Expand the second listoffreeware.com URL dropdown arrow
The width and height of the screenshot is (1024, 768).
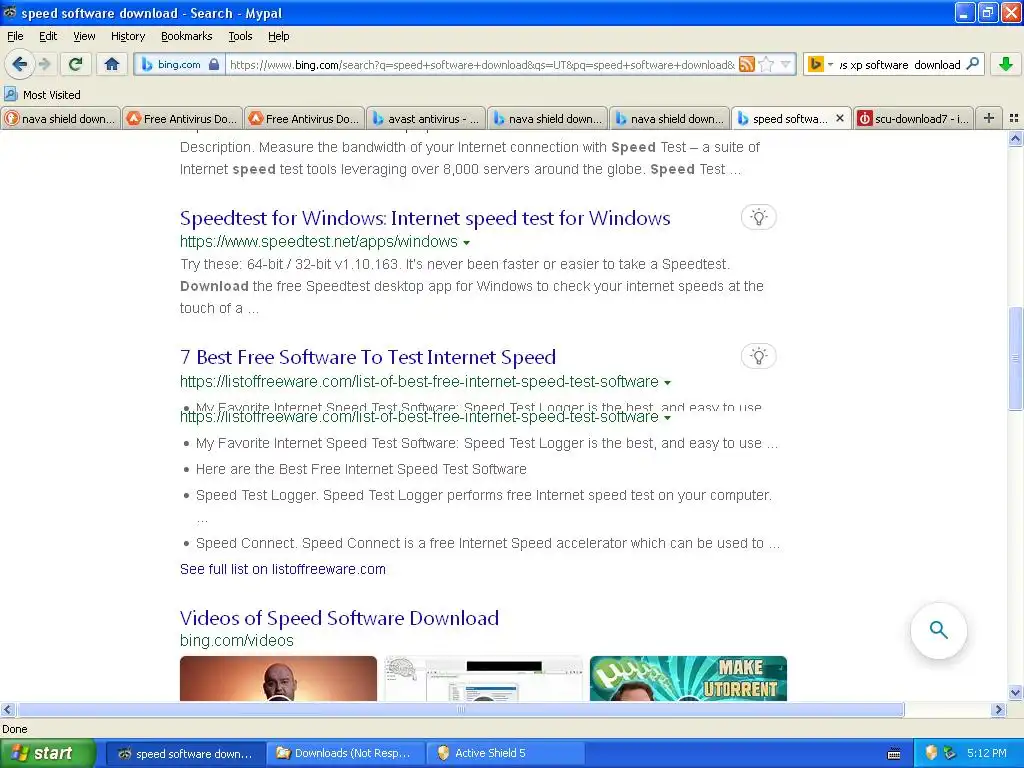(667, 417)
